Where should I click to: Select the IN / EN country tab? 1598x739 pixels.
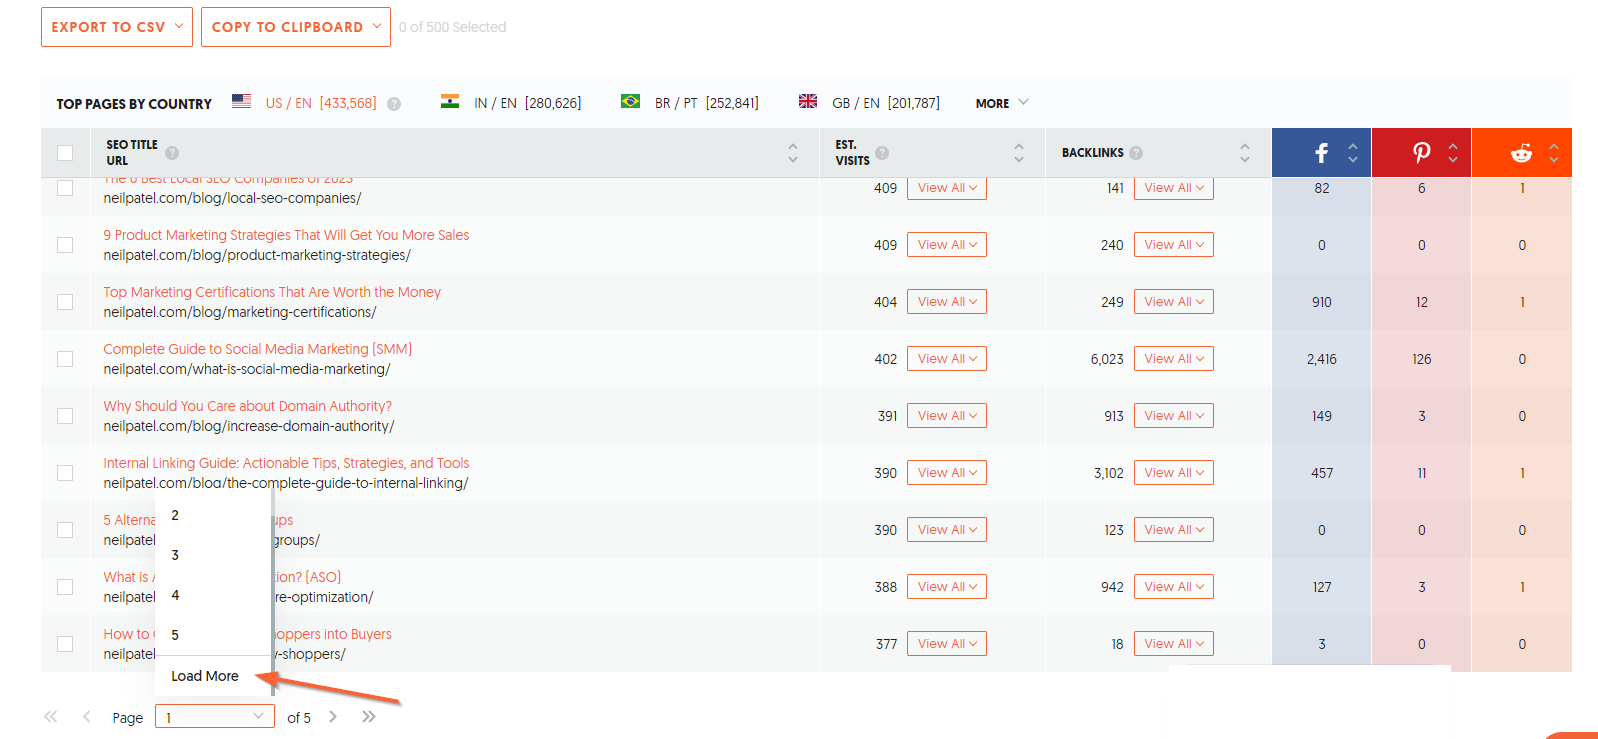[527, 103]
